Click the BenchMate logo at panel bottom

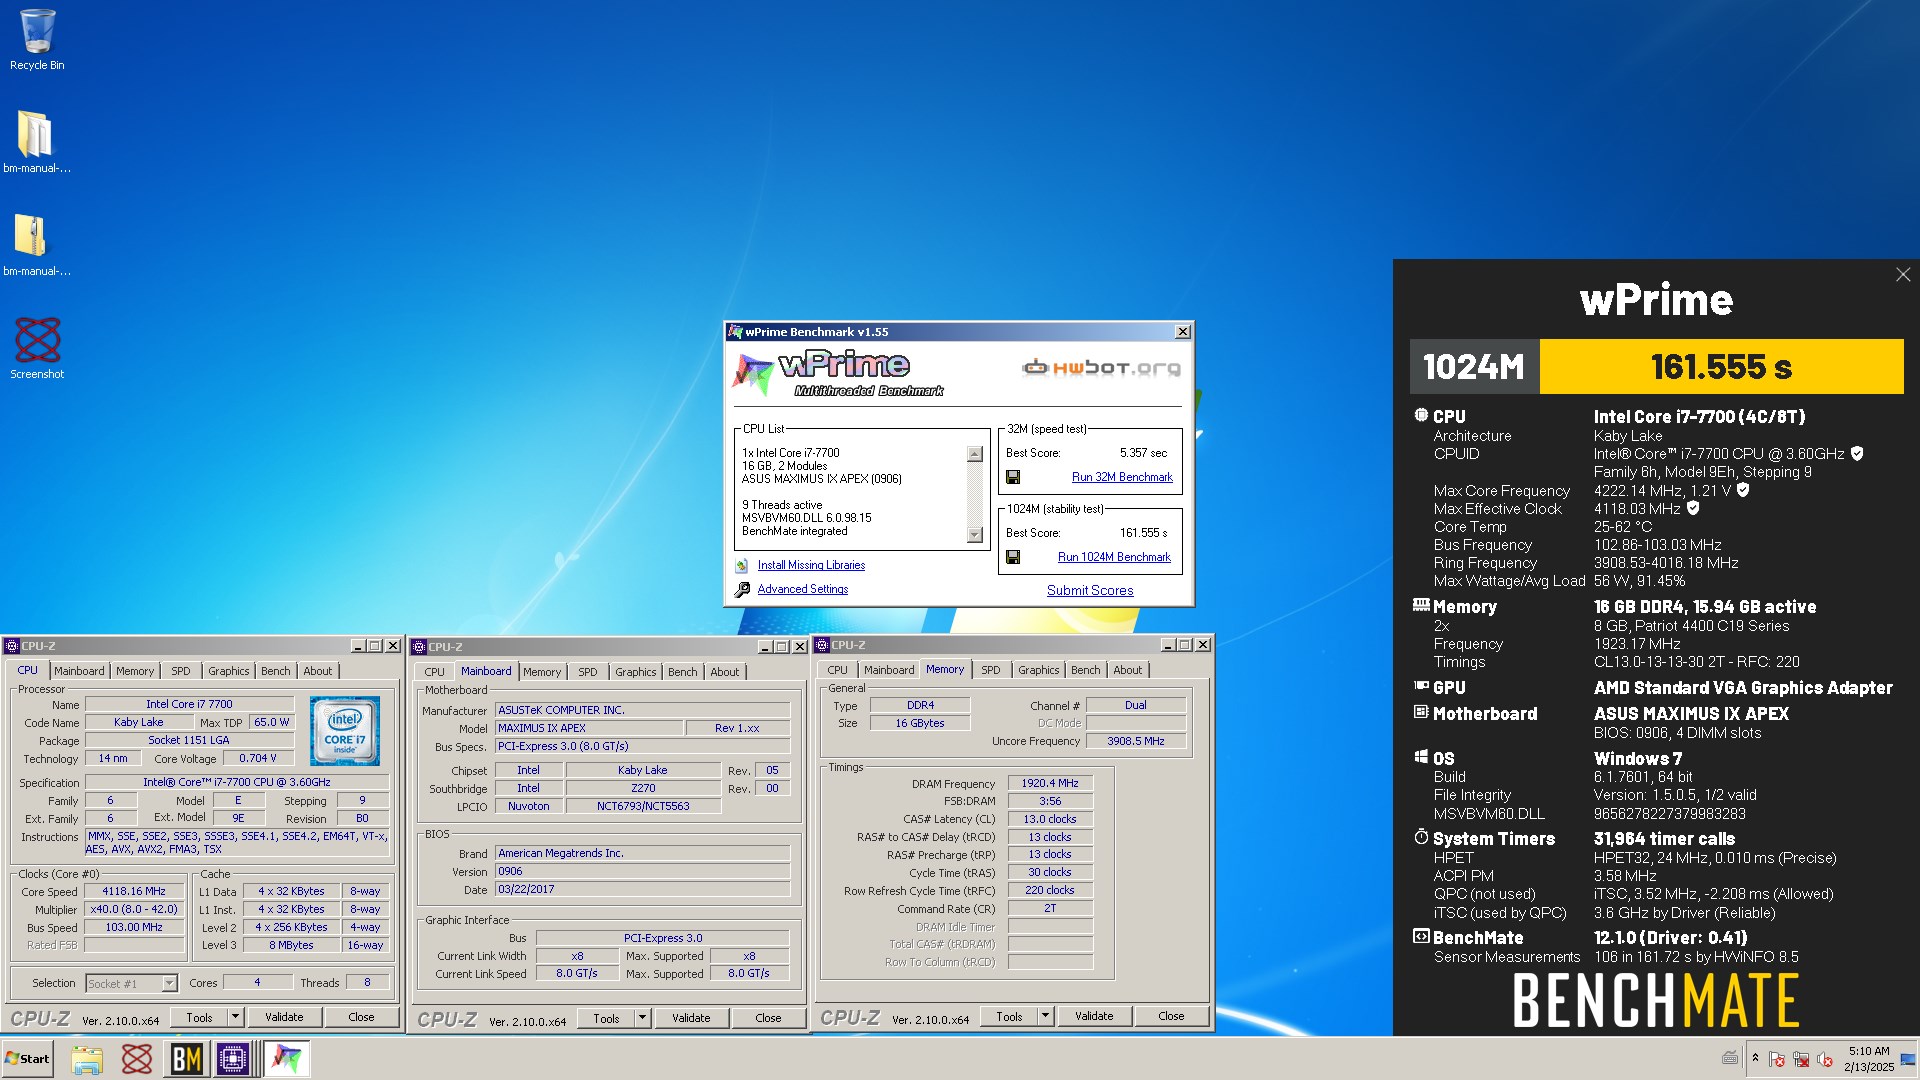[x=1656, y=1001]
